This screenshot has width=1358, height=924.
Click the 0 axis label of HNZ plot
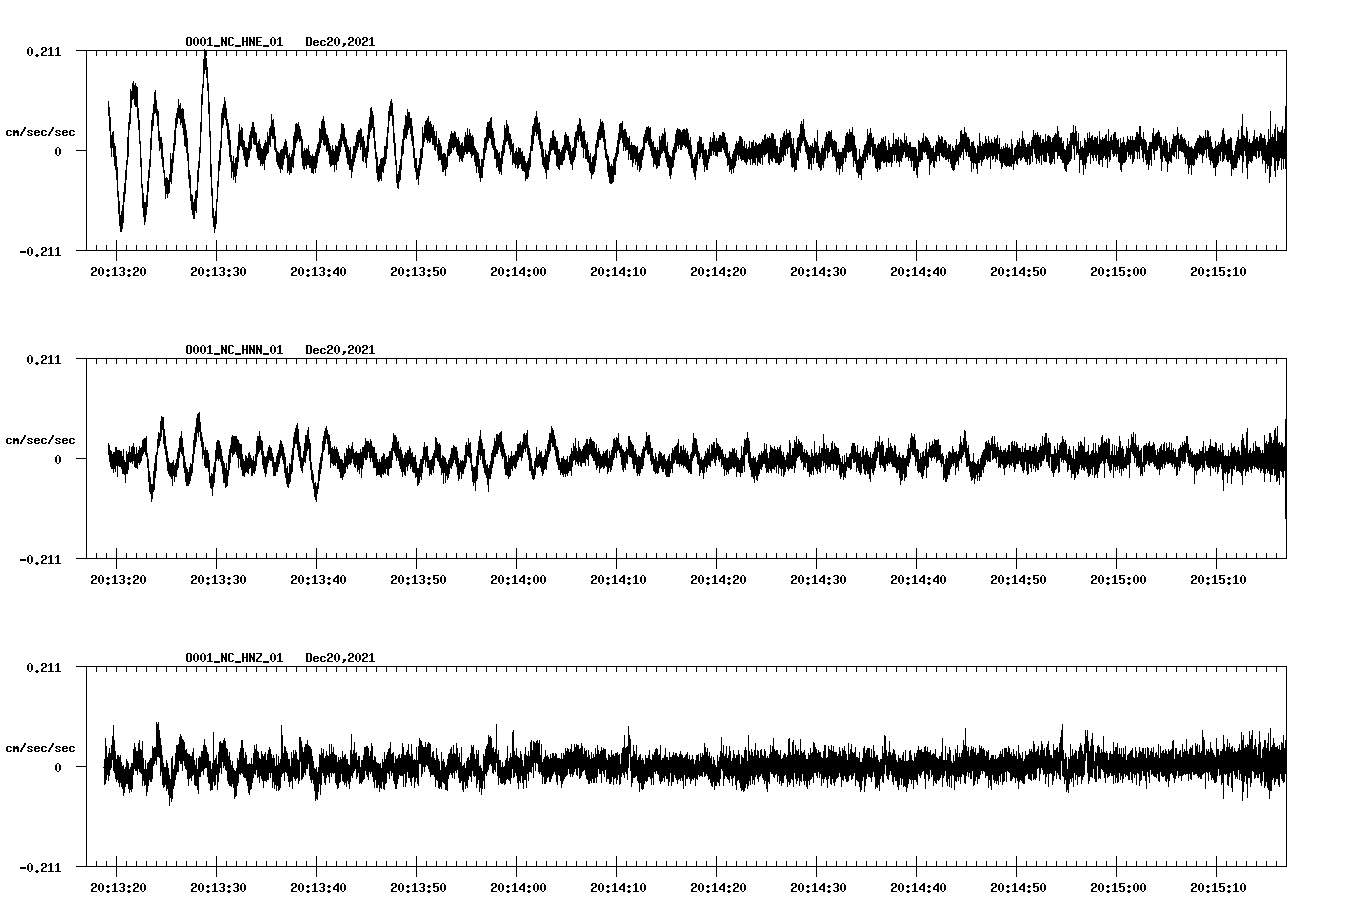tap(58, 767)
